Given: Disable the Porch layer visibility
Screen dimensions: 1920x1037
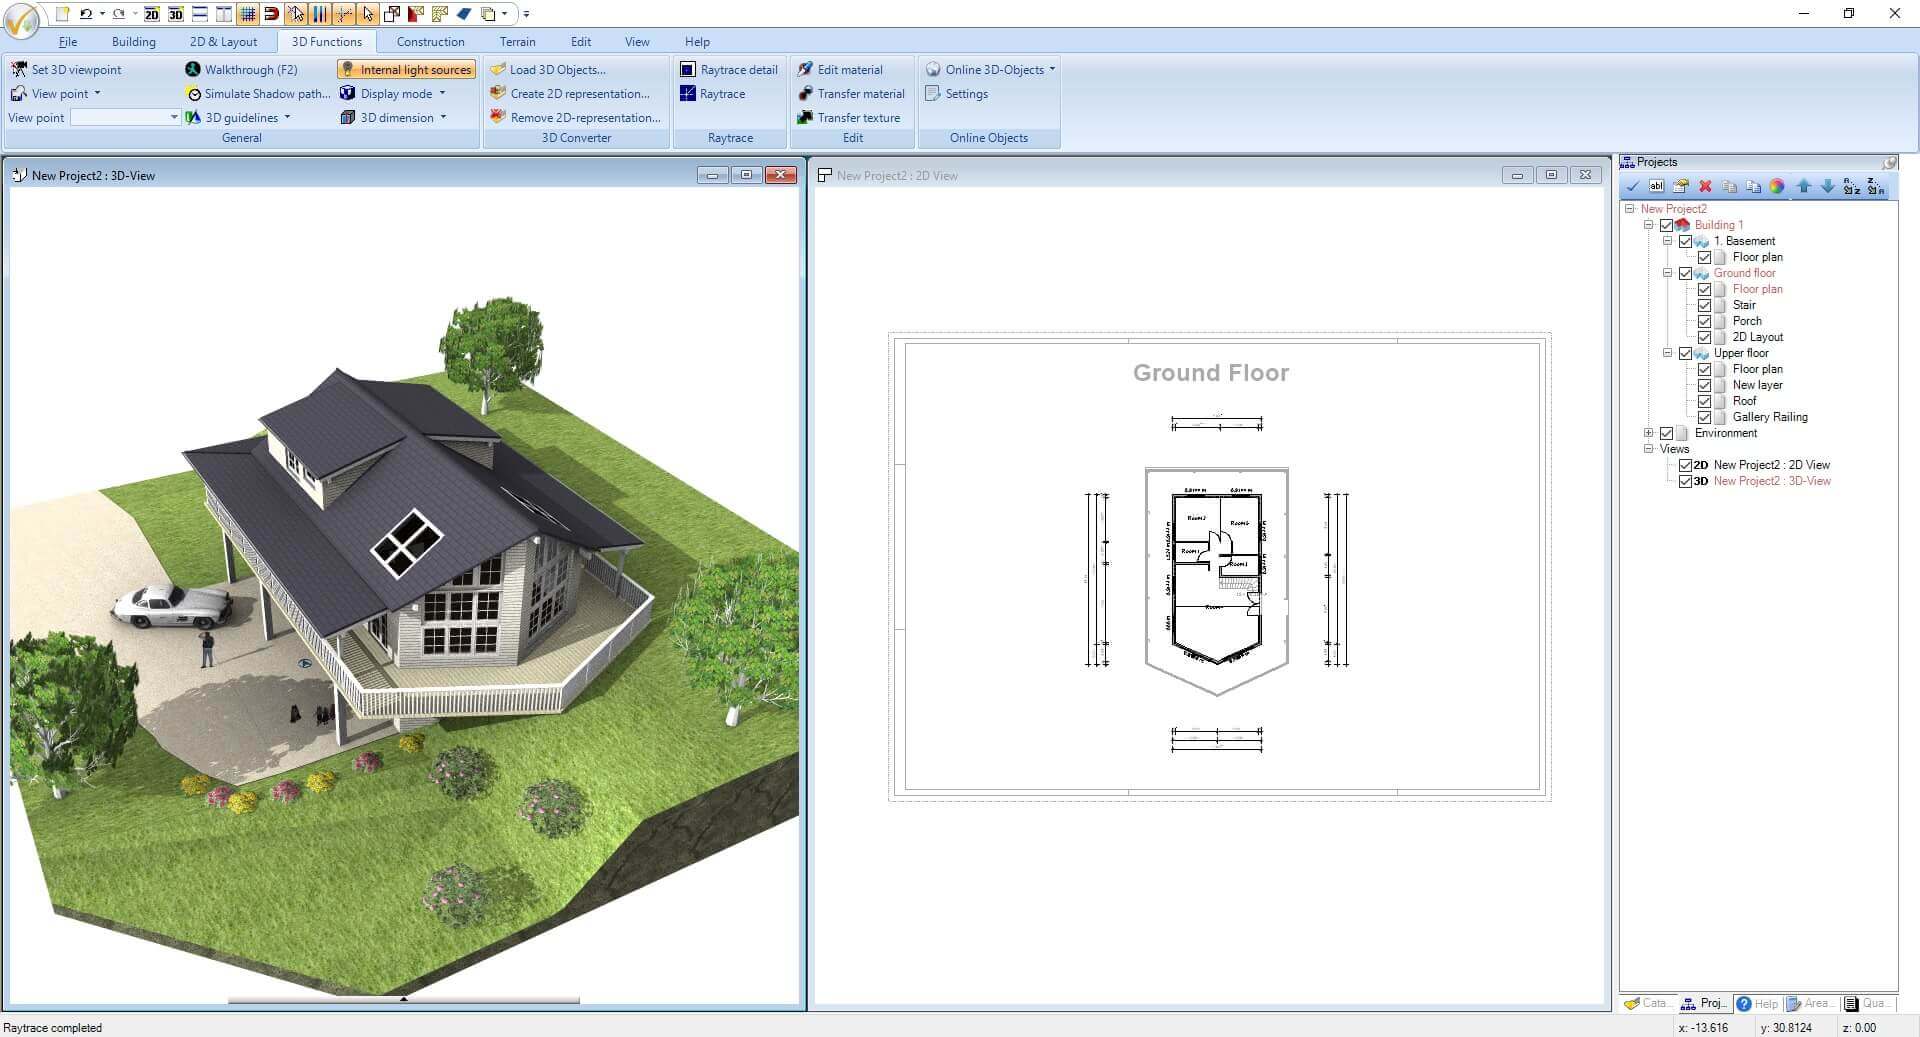Looking at the screenshot, I should coord(1705,321).
